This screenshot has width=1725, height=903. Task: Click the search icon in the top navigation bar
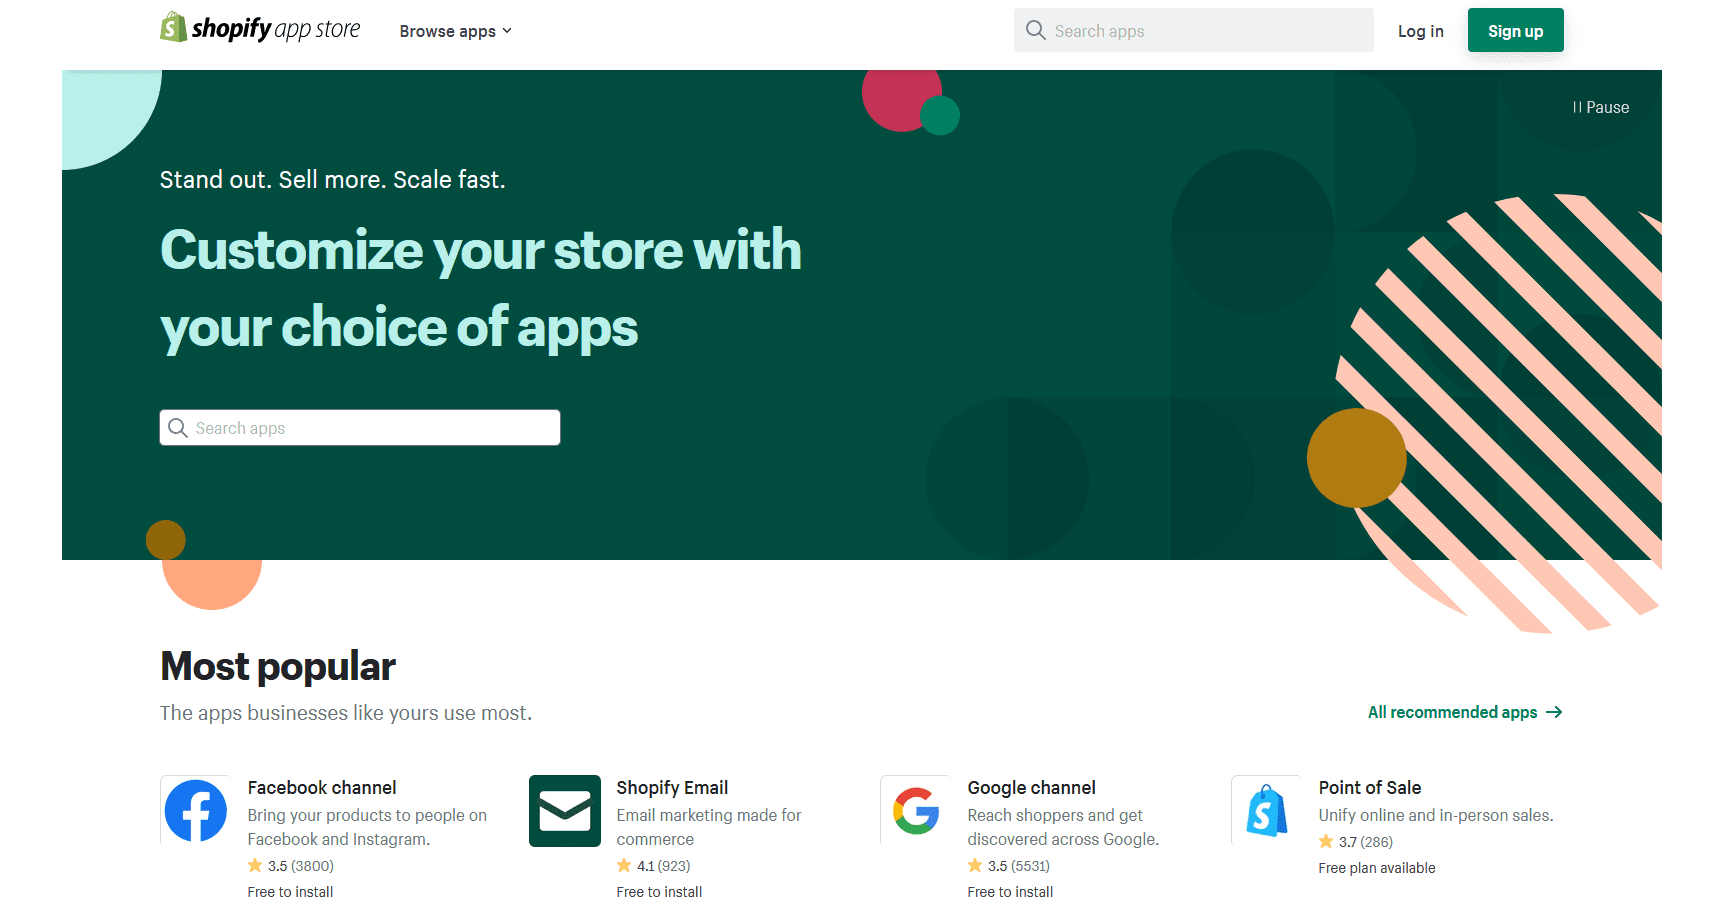click(1036, 30)
